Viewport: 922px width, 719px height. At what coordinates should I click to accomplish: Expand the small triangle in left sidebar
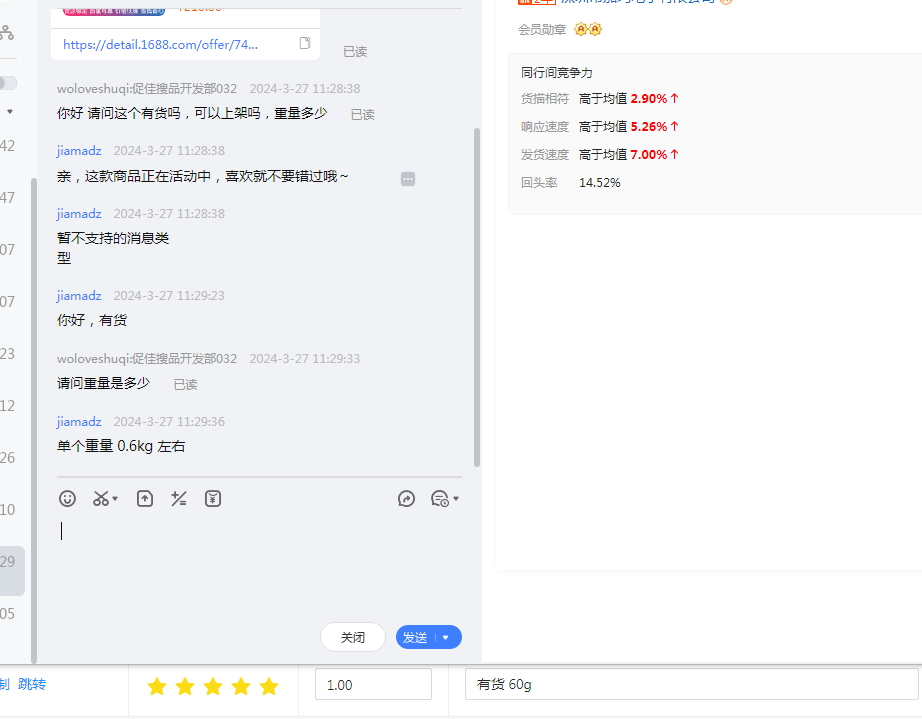(10, 112)
